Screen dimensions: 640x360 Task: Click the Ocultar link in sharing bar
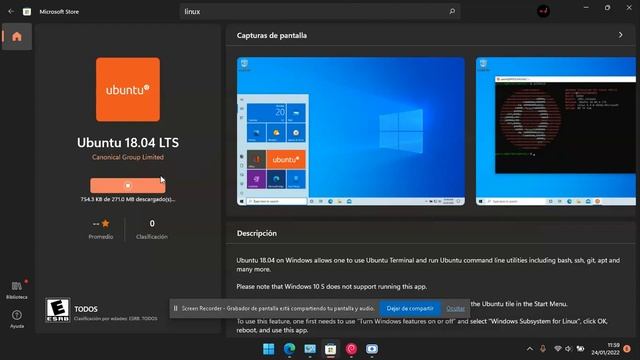[x=455, y=309]
